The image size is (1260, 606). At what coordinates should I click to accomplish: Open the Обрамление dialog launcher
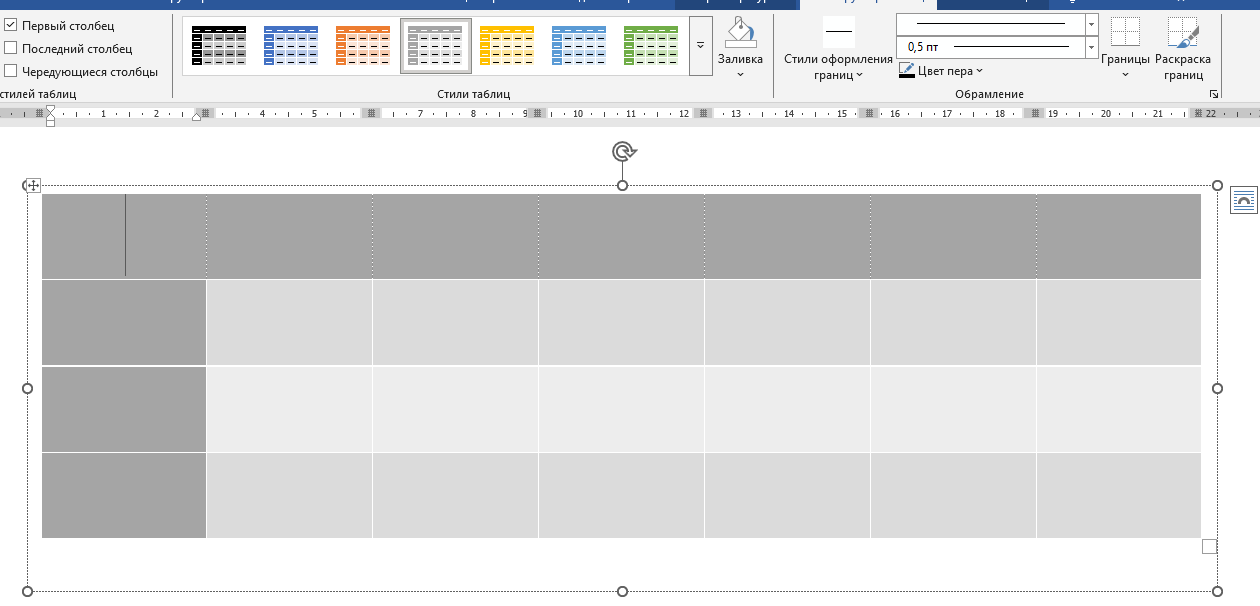tap(1214, 94)
